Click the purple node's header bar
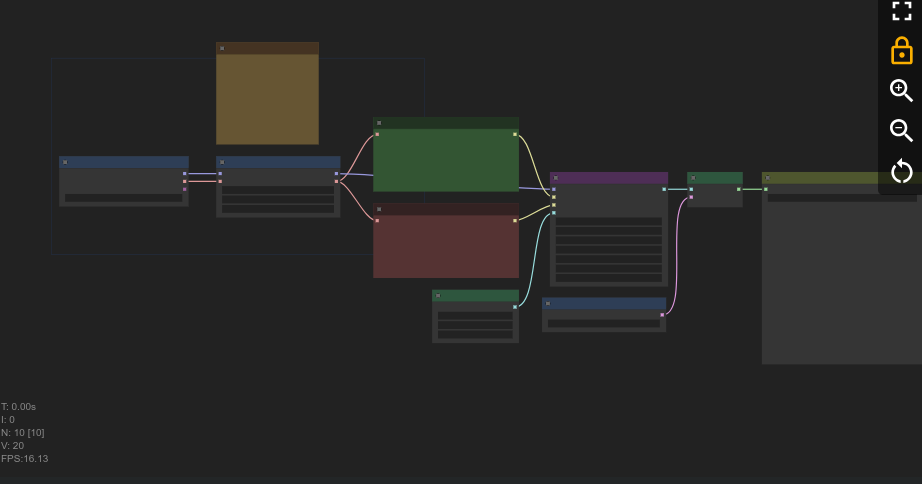 tap(609, 178)
